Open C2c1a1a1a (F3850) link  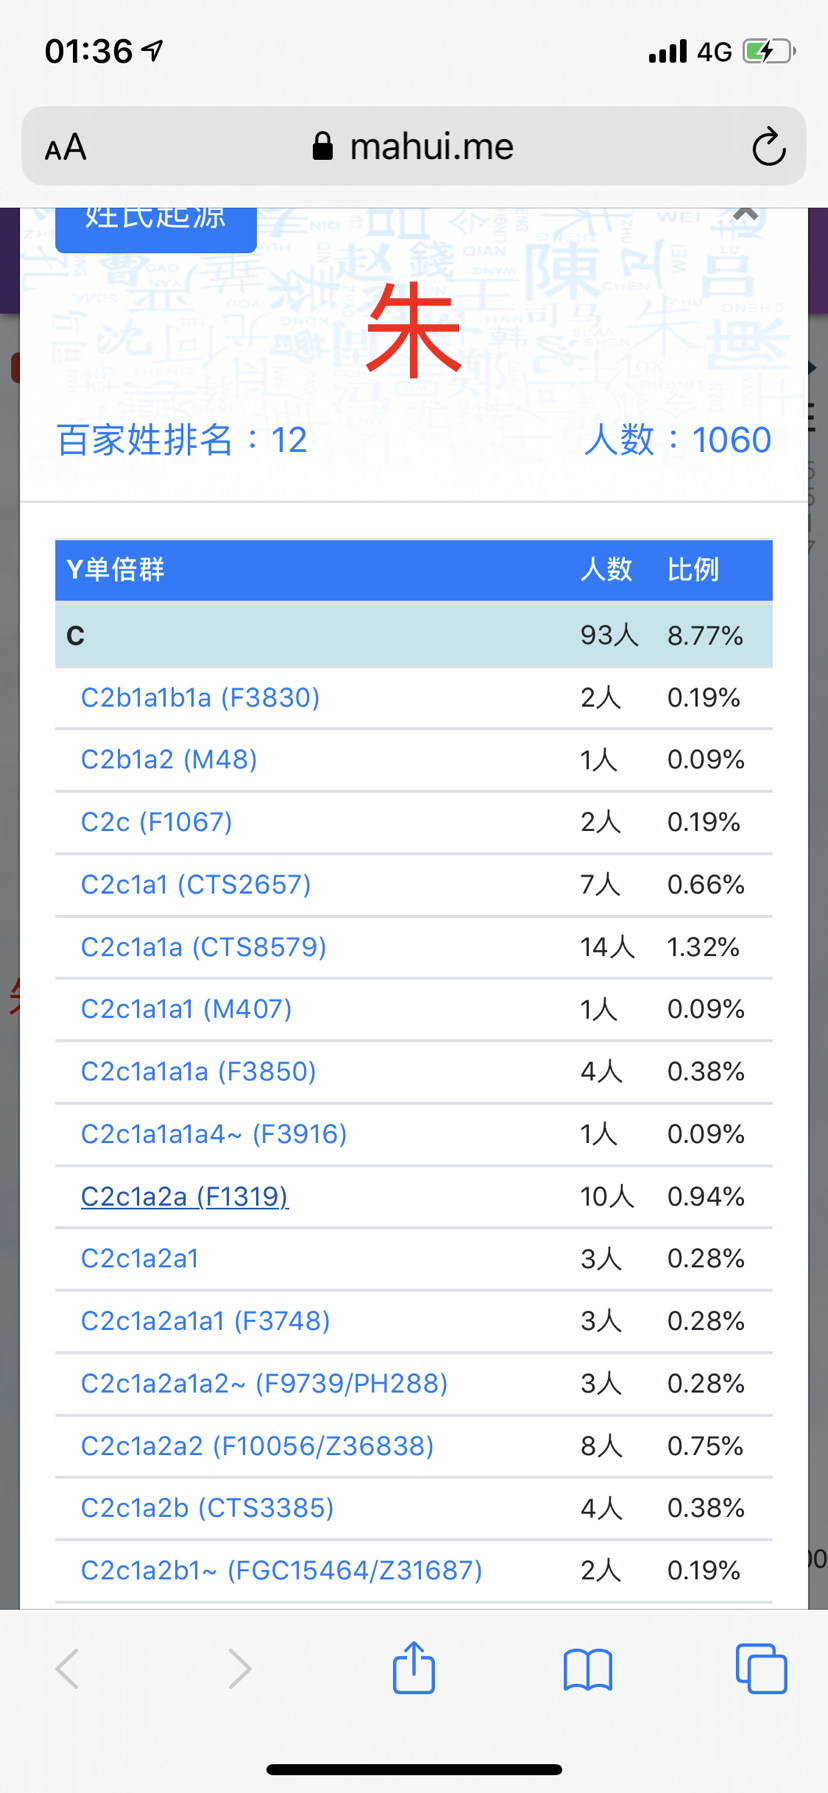pos(198,1071)
